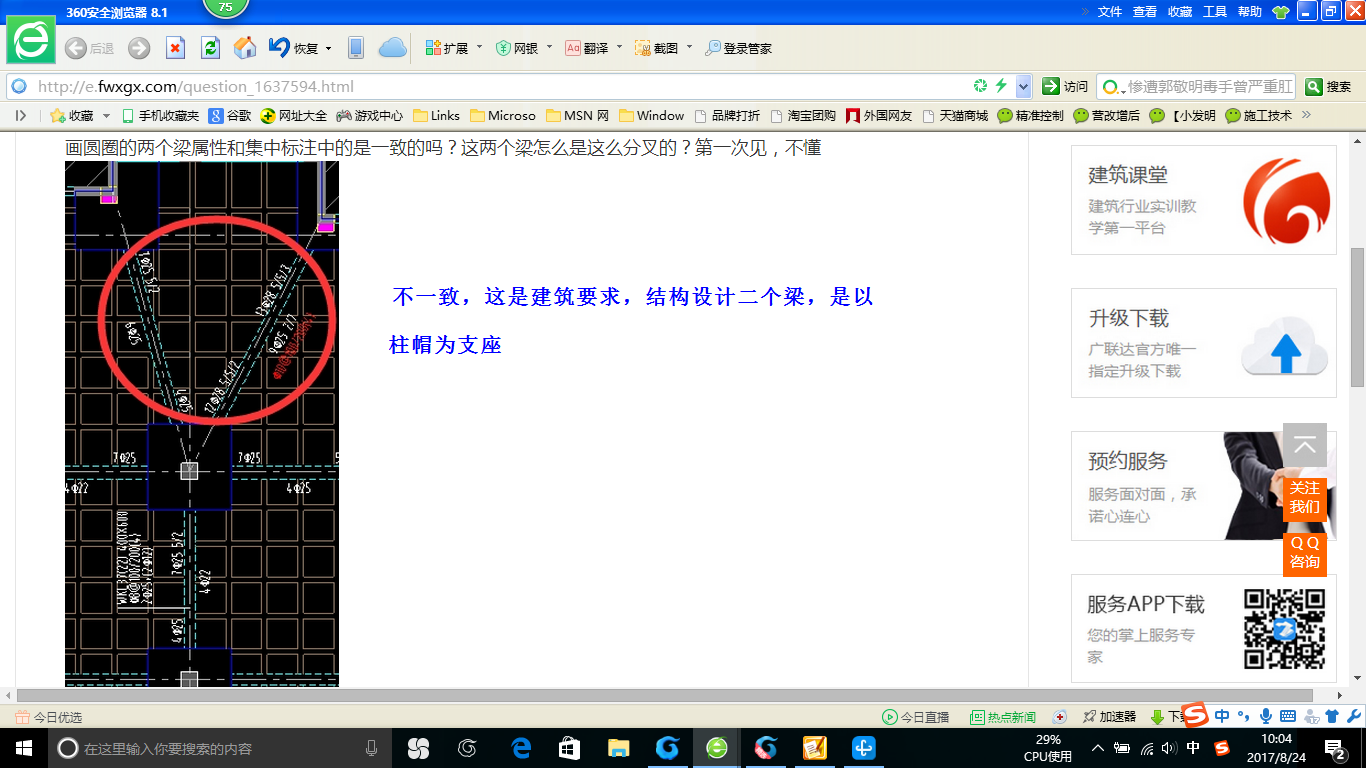
Task: Open the mobile phone toolbar icon
Action: pyautogui.click(x=355, y=48)
